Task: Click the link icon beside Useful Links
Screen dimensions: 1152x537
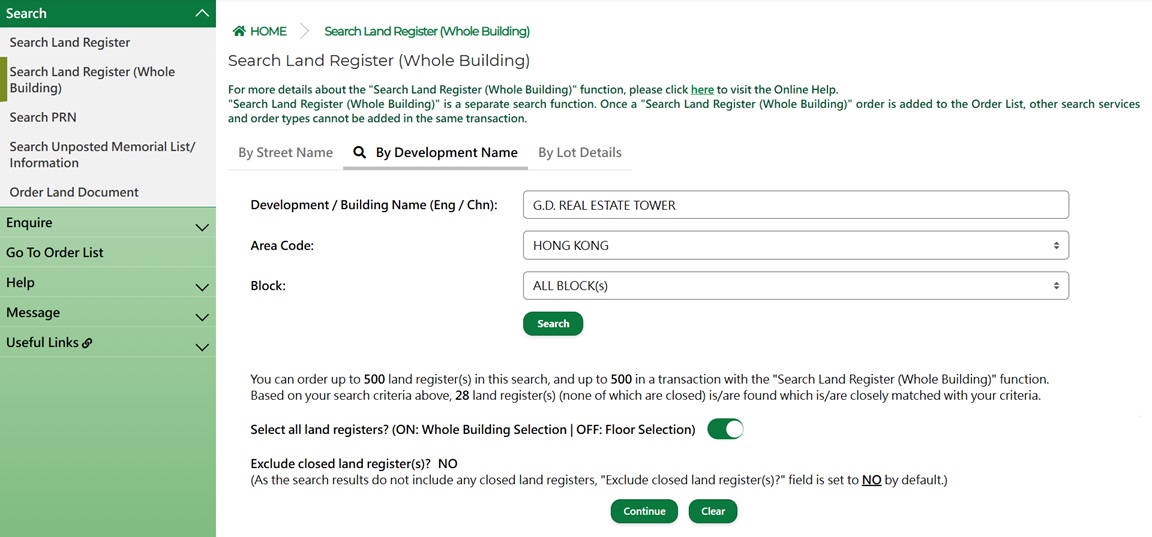Action: (88, 343)
